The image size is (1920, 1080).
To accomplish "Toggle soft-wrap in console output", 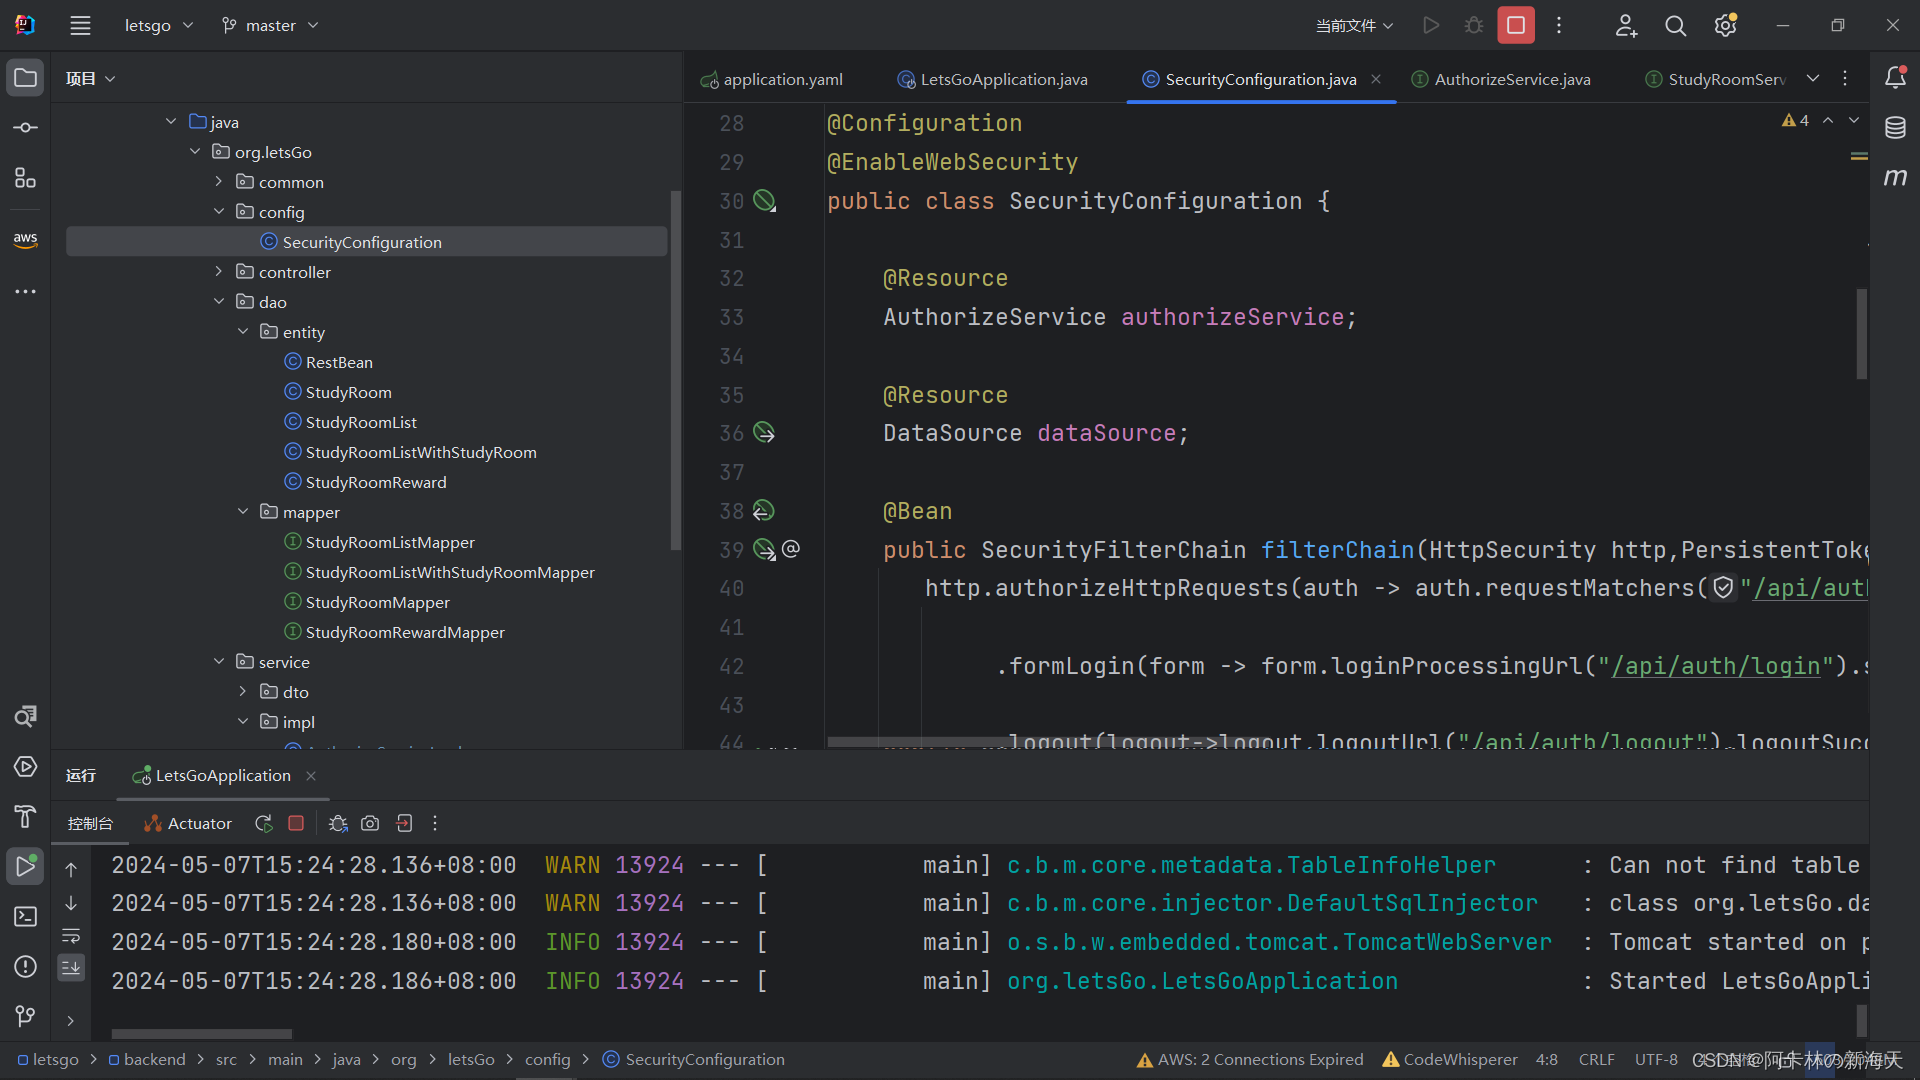I will (71, 936).
